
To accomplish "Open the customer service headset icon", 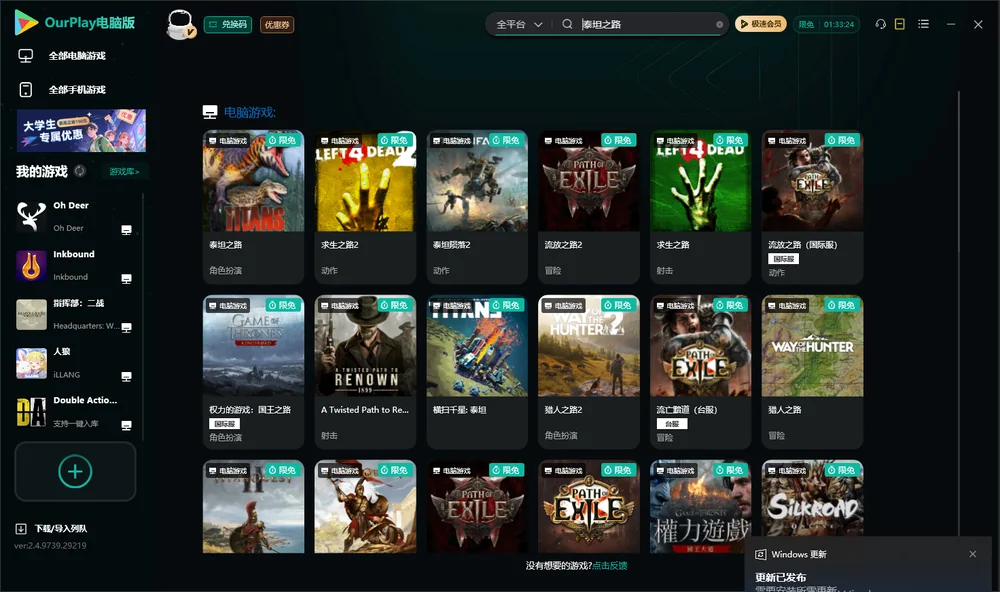I will click(x=880, y=24).
